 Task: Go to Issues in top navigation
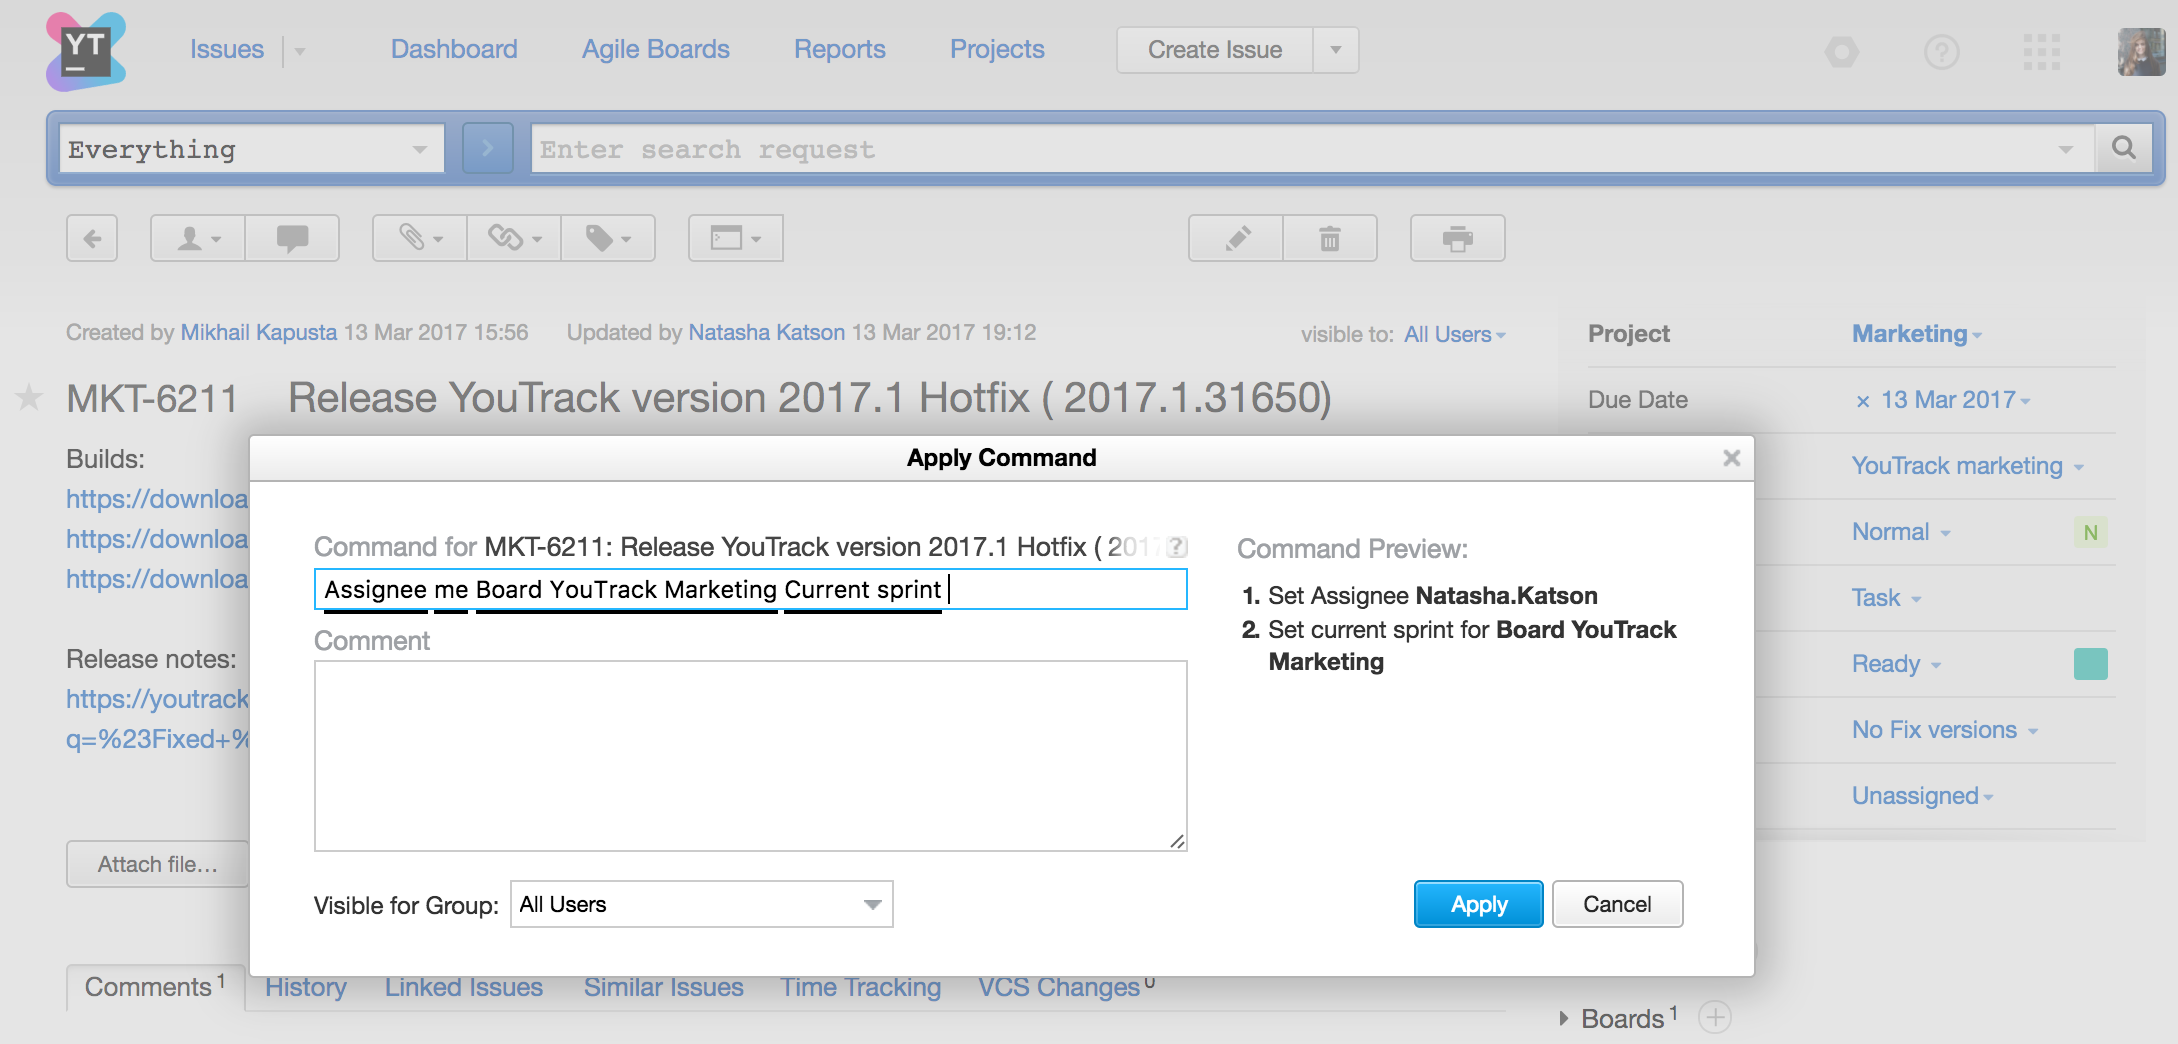tap(227, 49)
